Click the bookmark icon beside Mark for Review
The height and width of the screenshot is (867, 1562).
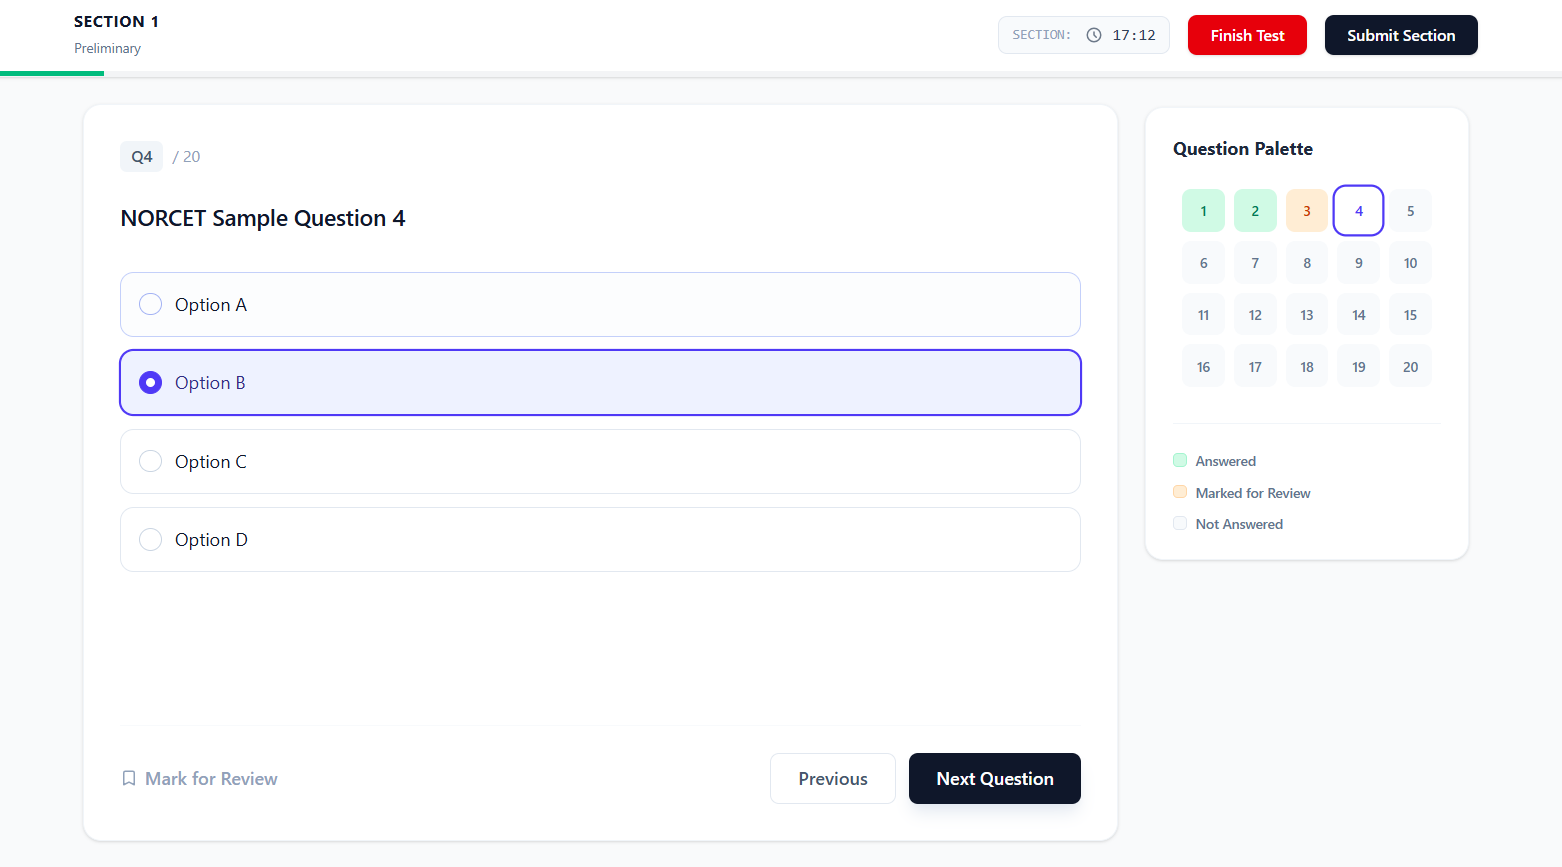129,777
